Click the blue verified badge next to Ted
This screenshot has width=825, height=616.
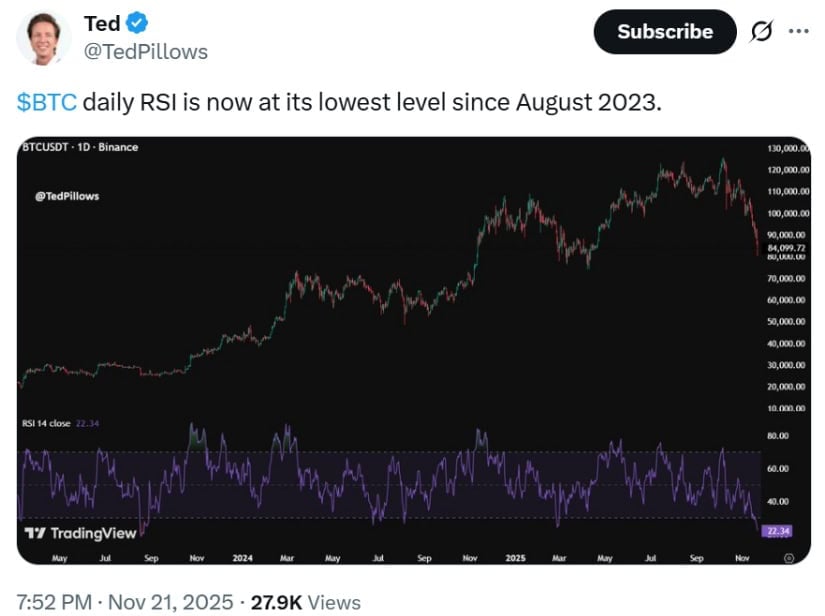tap(140, 24)
